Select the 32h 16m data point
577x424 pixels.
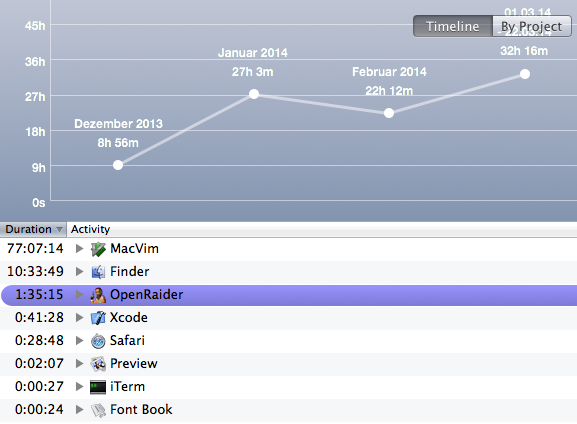click(x=525, y=74)
